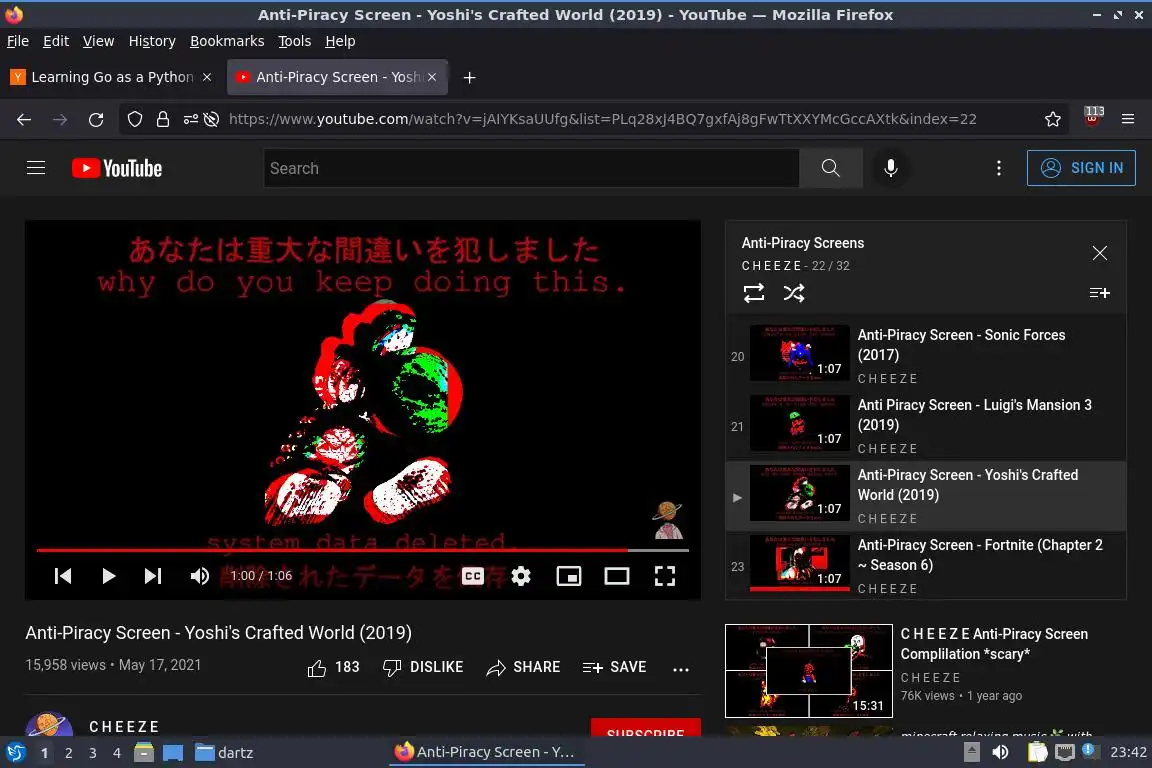The height and width of the screenshot is (768, 1152).
Task: Toggle shuffle playlist
Action: pos(793,293)
